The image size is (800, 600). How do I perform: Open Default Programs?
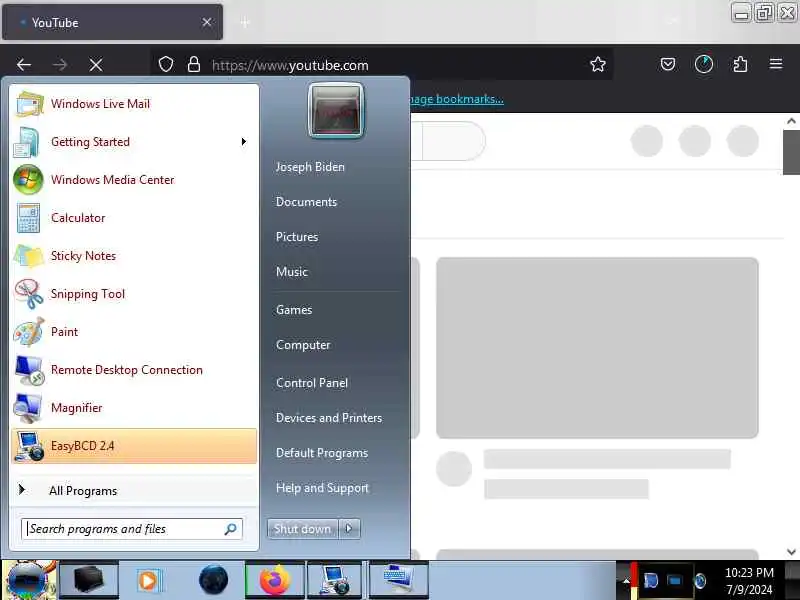pyautogui.click(x=321, y=453)
